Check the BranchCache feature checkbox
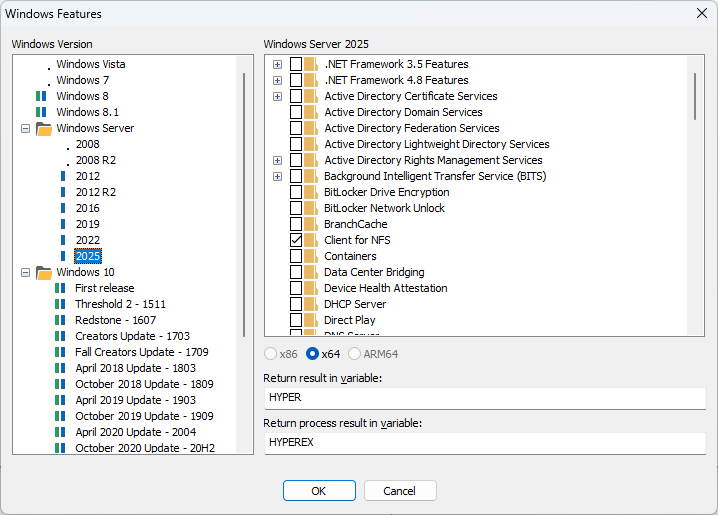 (x=296, y=224)
